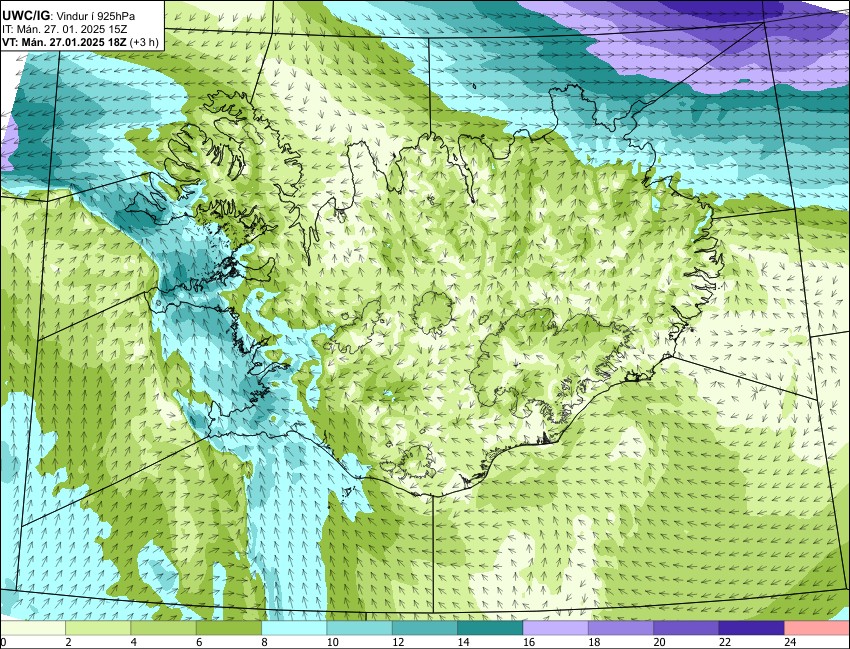Click the 'VT: Mán. 27.01.2025 18Z (+3 h)' line
Image resolution: width=850 pixels, height=649 pixels.
click(80, 43)
